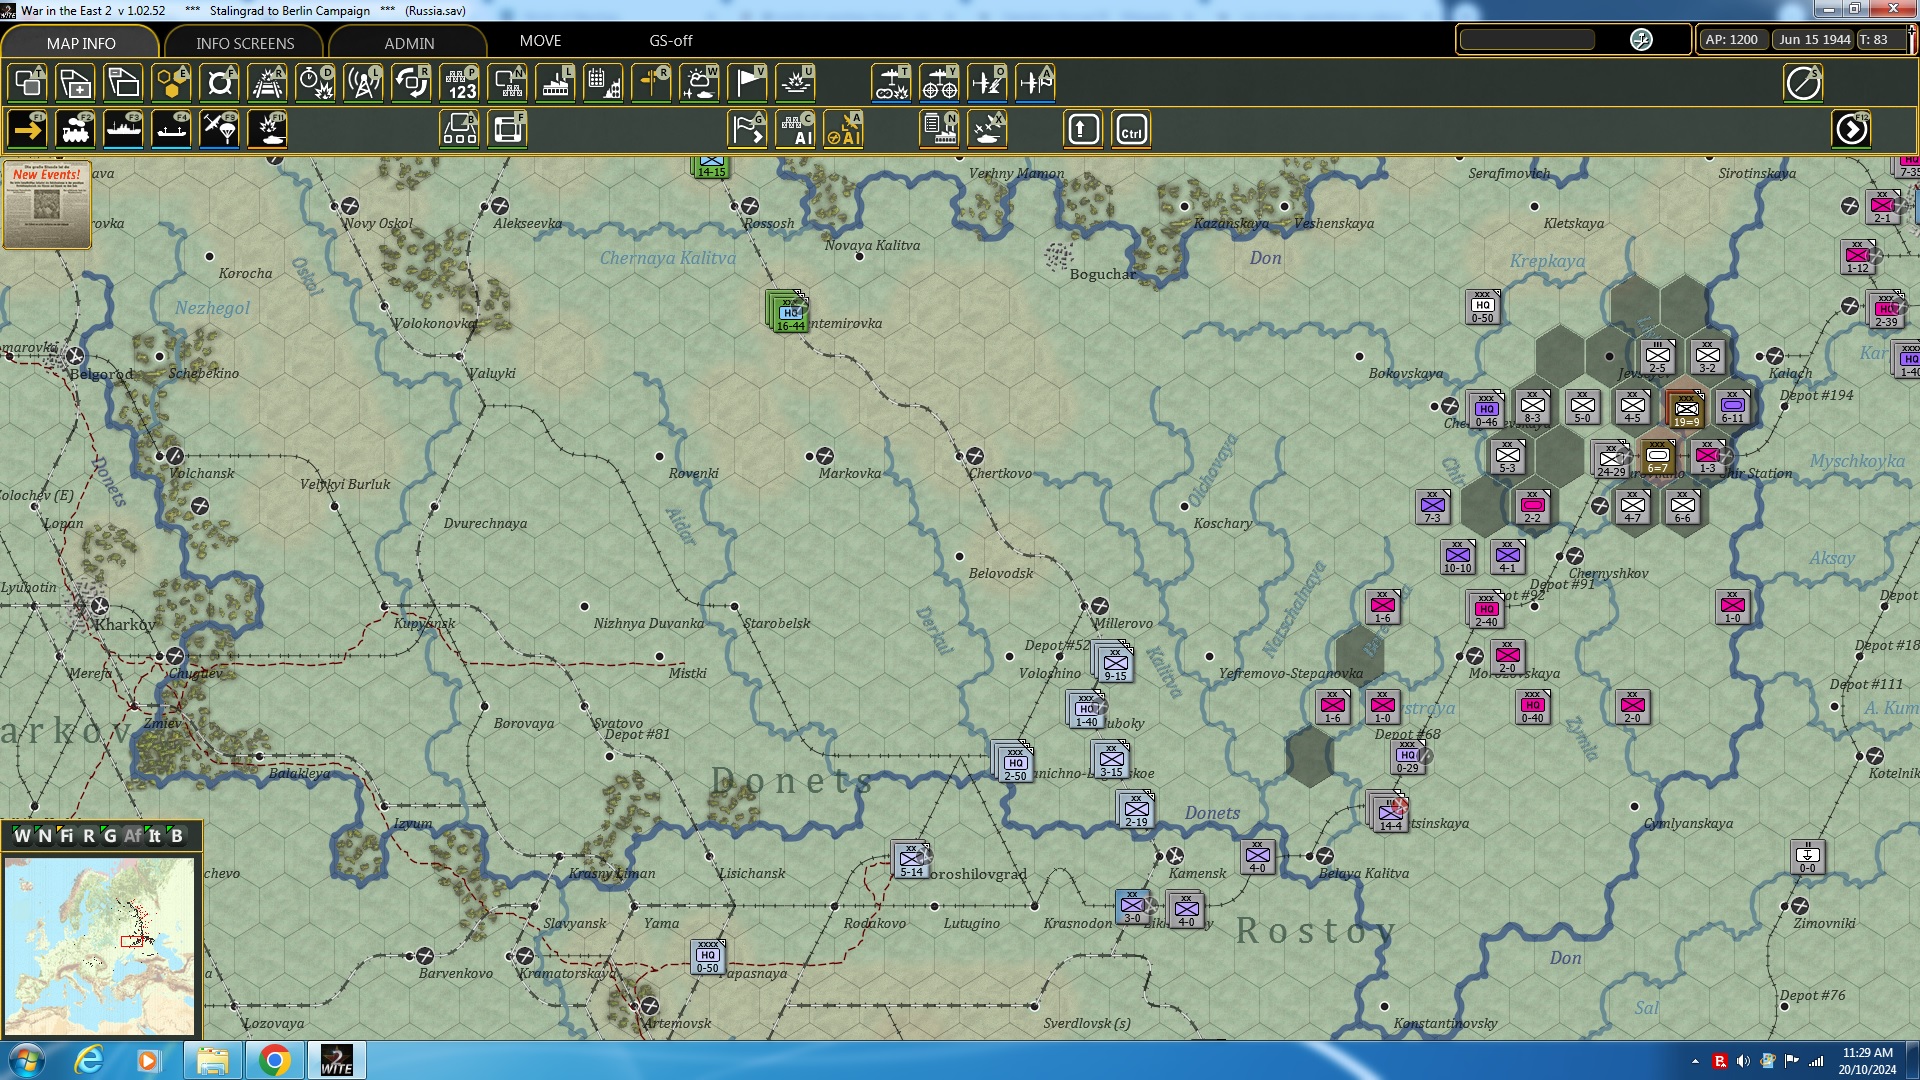Select the Build fortified zone icon (F11)
Viewport: 1920px width, 1080px height.
267,130
